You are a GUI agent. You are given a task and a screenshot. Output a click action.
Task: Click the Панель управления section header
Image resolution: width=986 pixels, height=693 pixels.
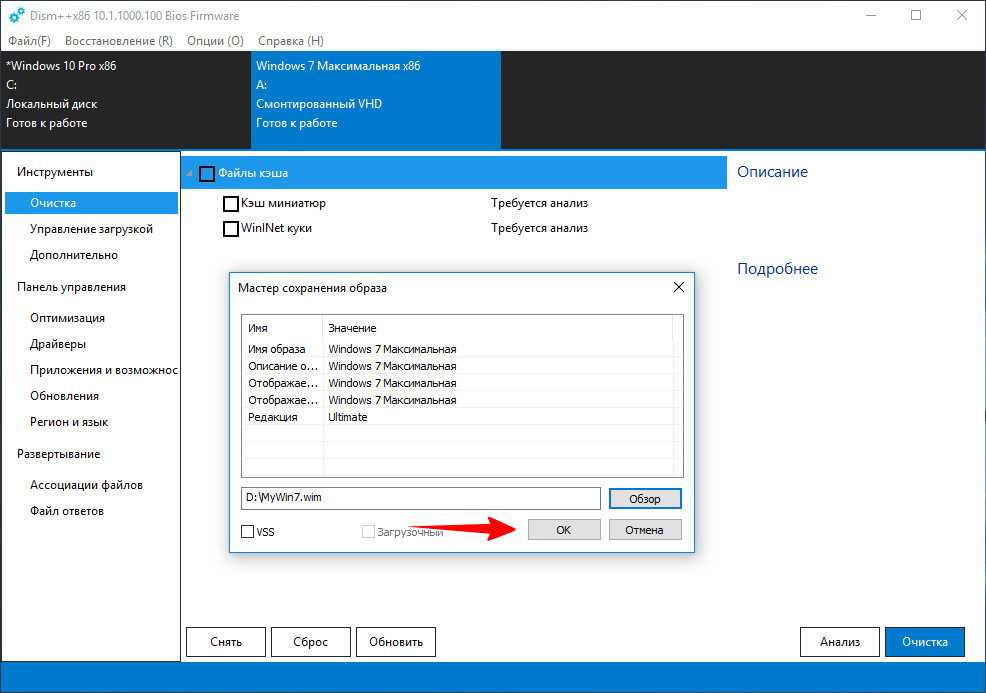71,287
